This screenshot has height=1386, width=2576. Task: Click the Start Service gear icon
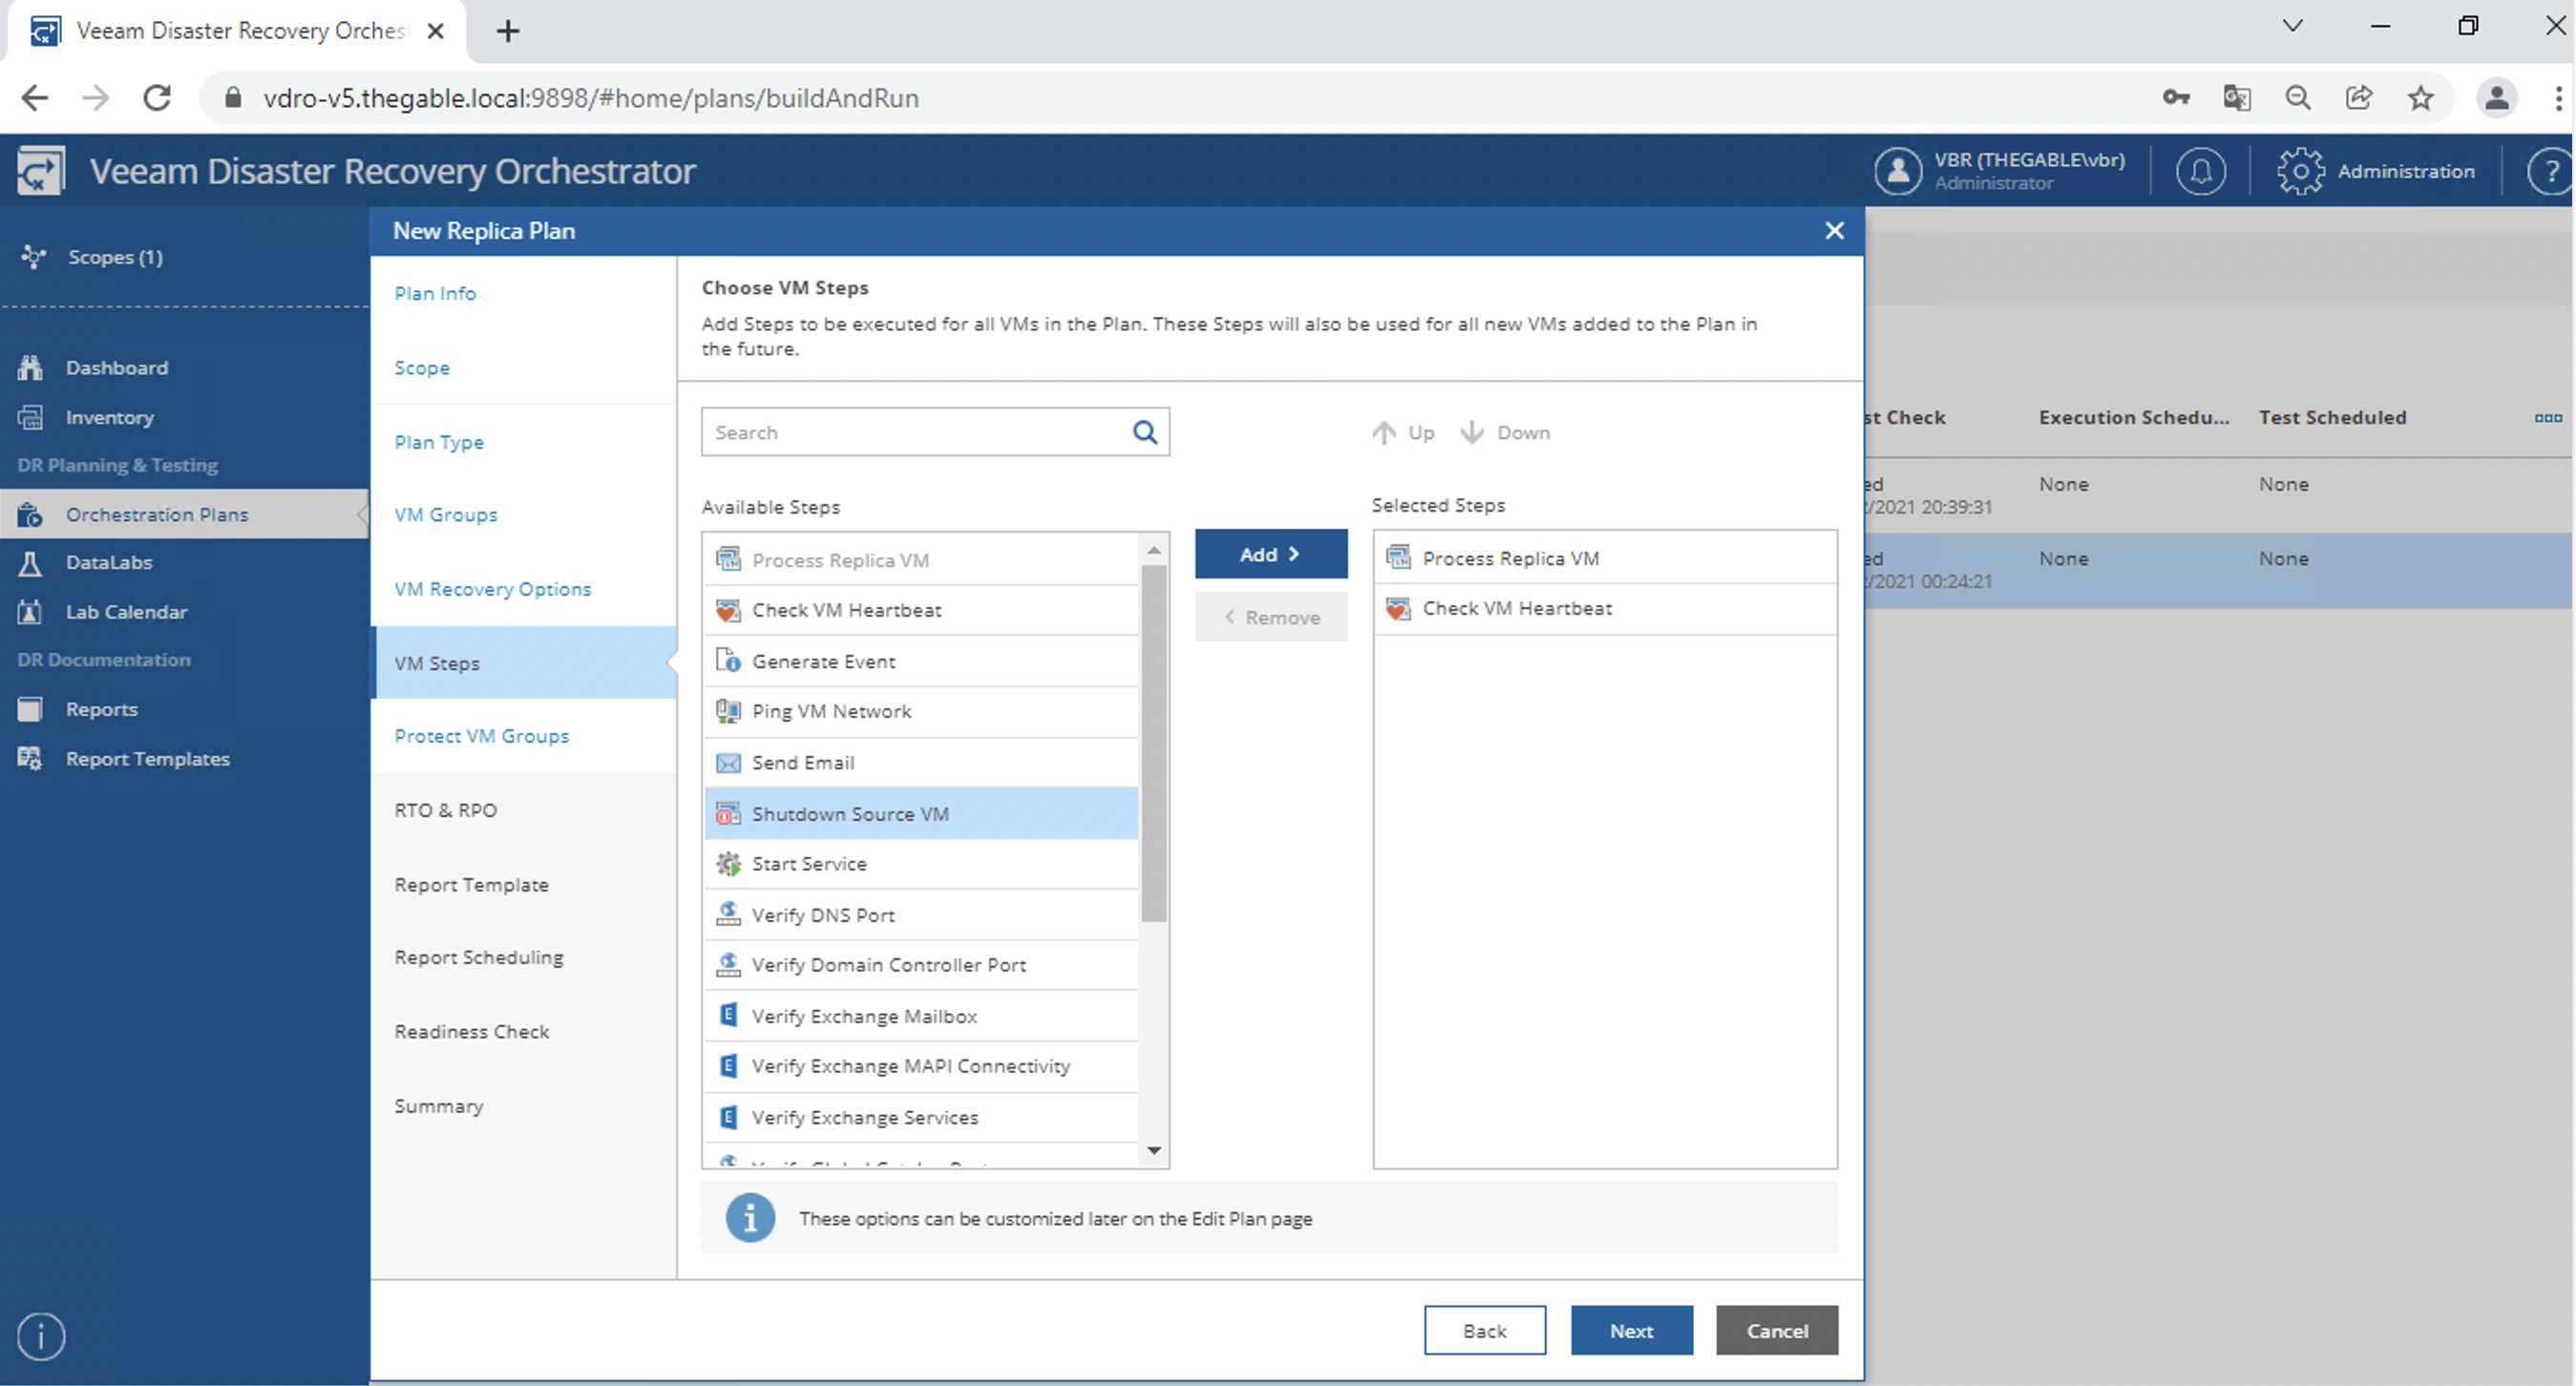(728, 864)
